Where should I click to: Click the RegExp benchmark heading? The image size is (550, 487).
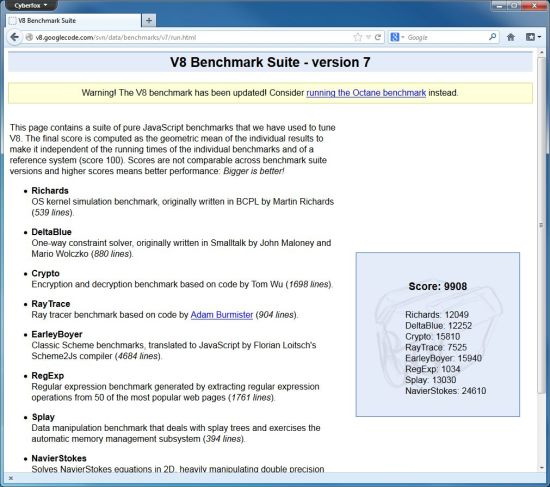point(48,376)
